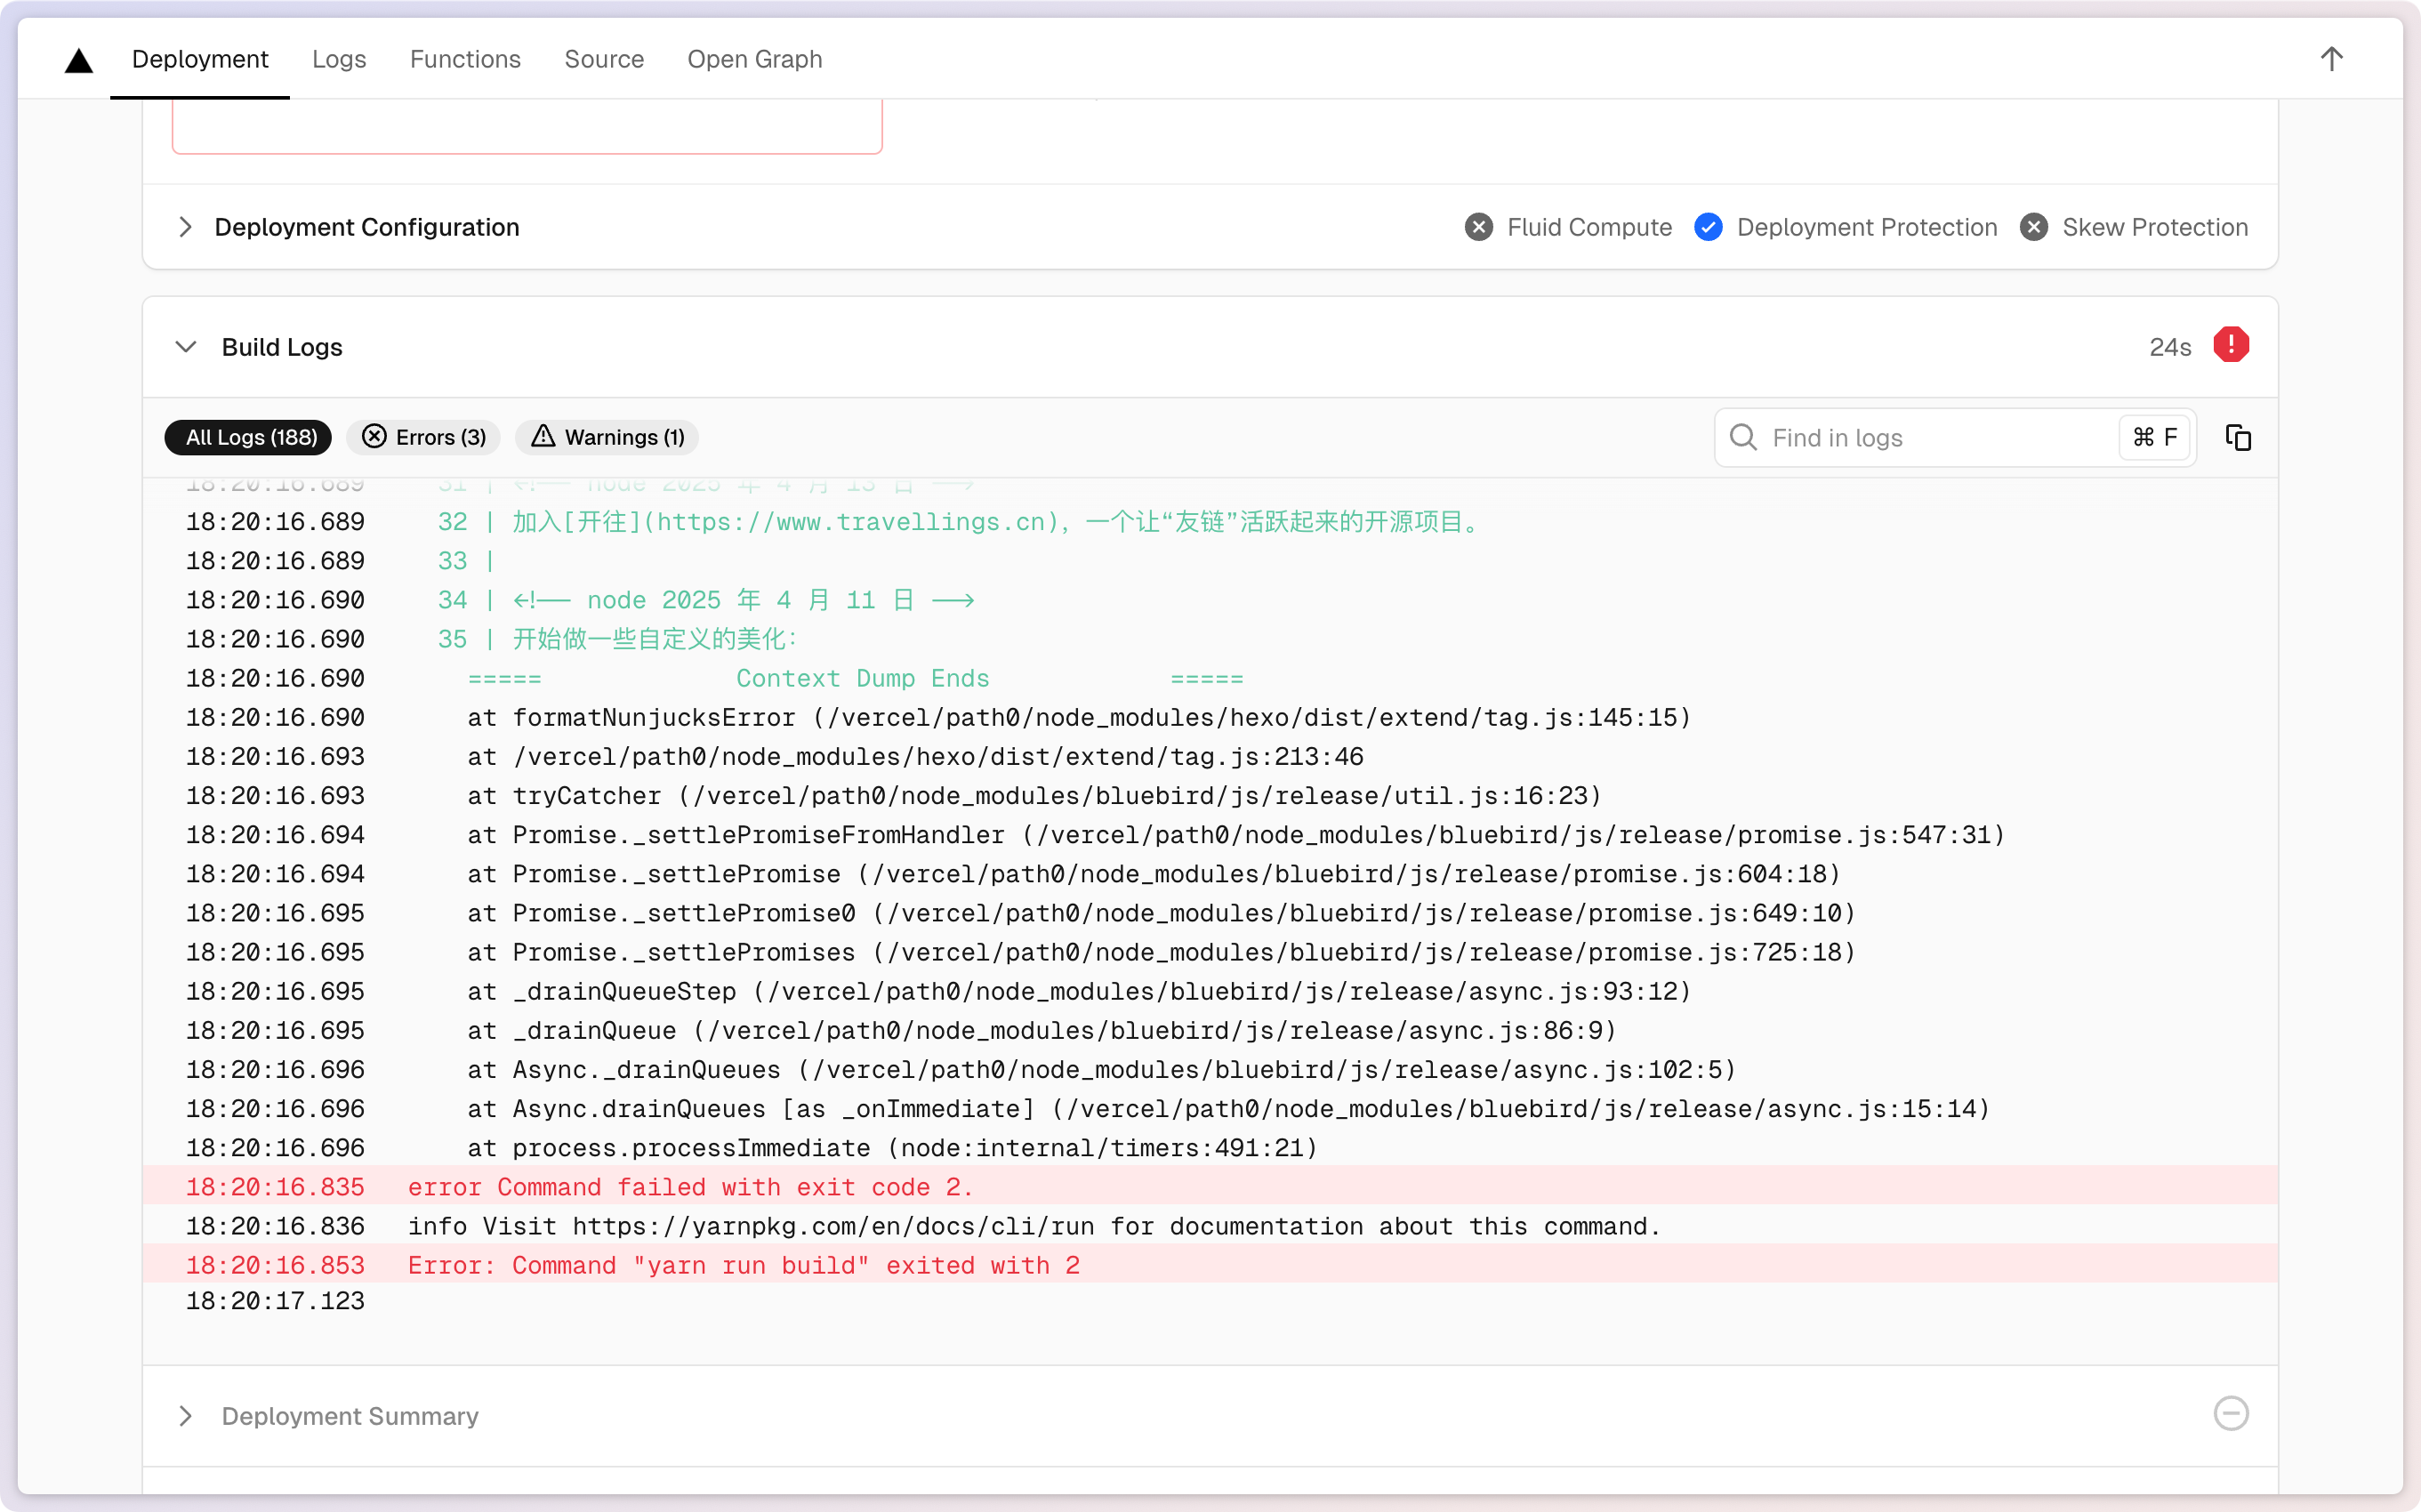The image size is (2421, 1512).
Task: Click the search magnifier icon
Action: (1743, 437)
